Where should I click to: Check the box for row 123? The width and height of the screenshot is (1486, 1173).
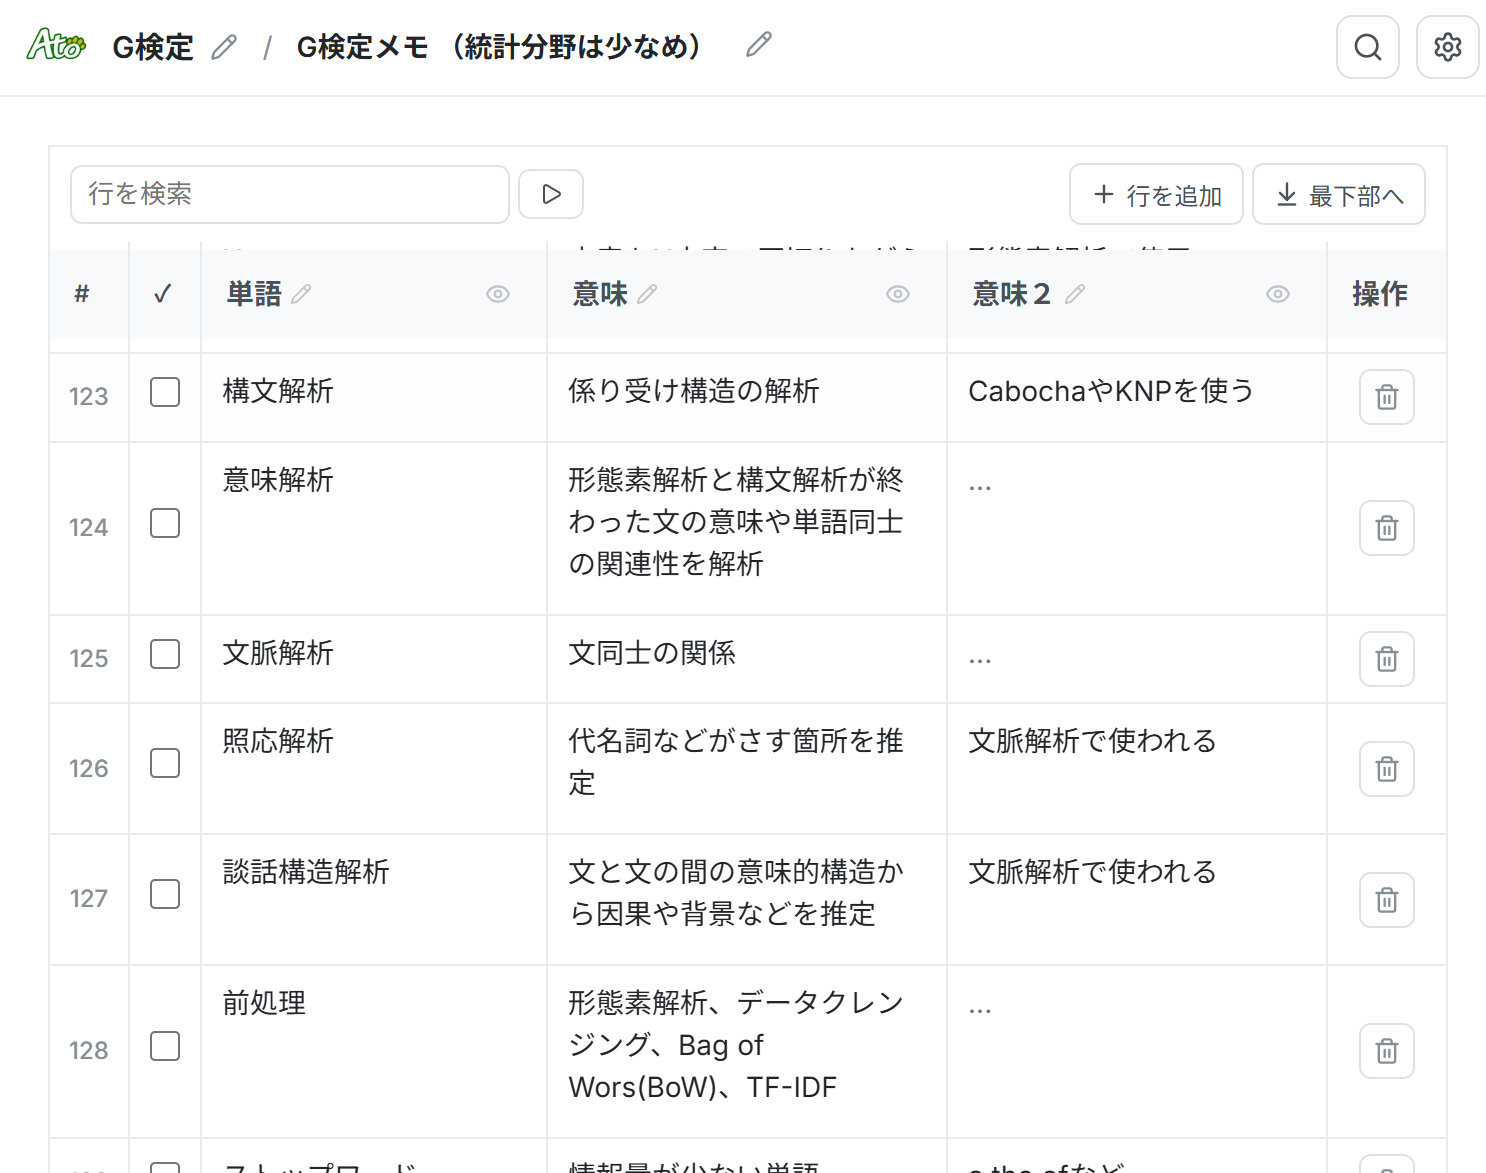(165, 392)
